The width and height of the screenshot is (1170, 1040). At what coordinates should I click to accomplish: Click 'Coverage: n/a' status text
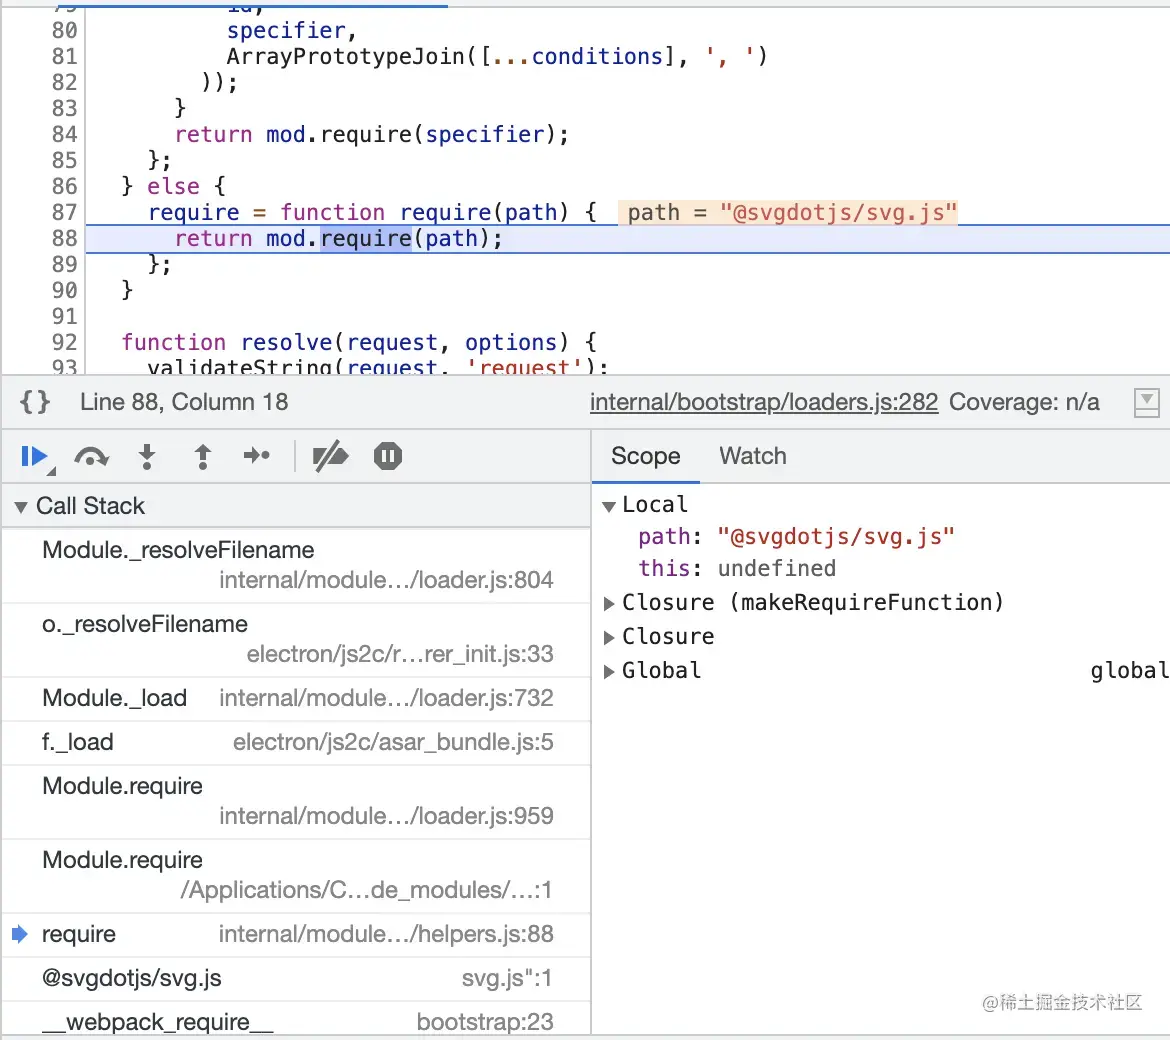(x=1024, y=402)
